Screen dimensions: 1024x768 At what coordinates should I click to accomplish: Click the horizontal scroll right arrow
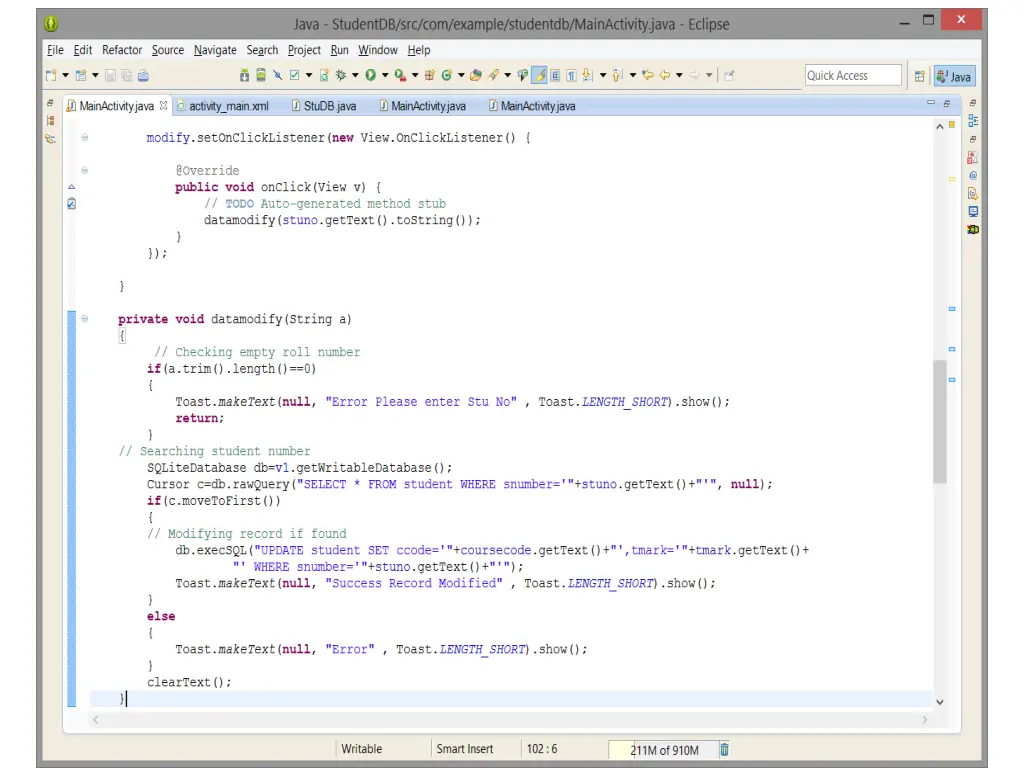925,720
